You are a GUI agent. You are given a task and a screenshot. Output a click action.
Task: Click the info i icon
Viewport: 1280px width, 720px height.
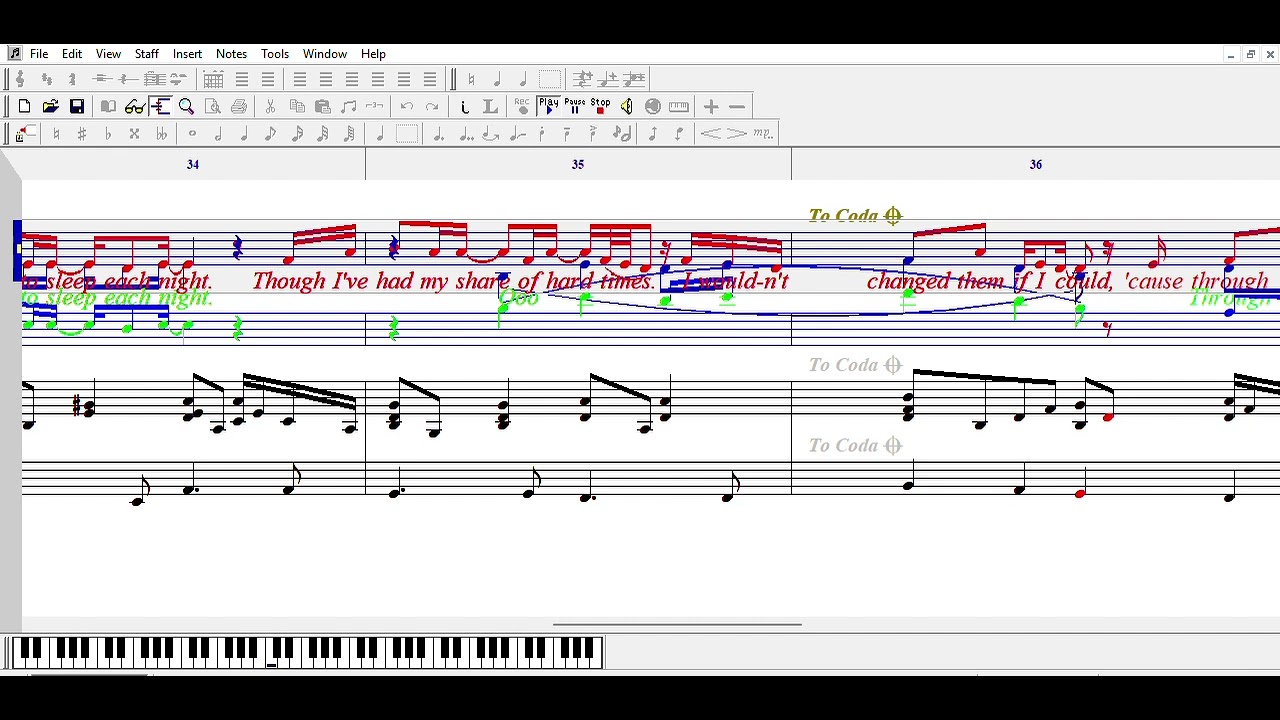coord(464,106)
